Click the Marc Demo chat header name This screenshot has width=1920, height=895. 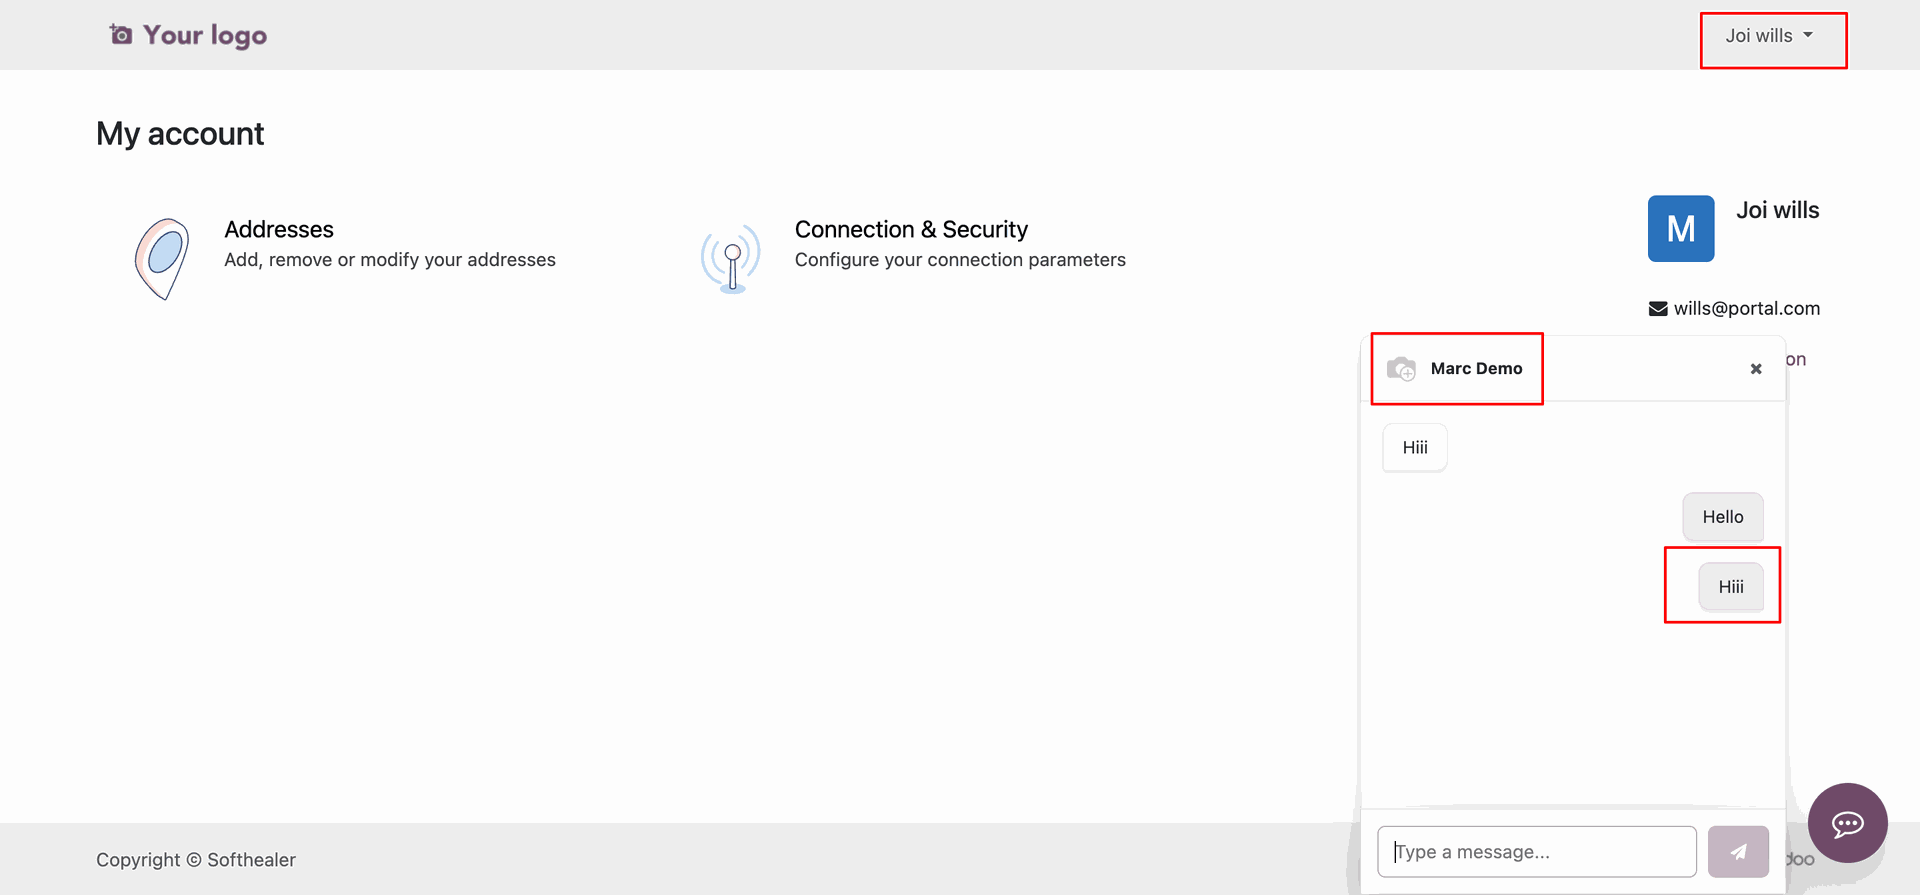1476,369
